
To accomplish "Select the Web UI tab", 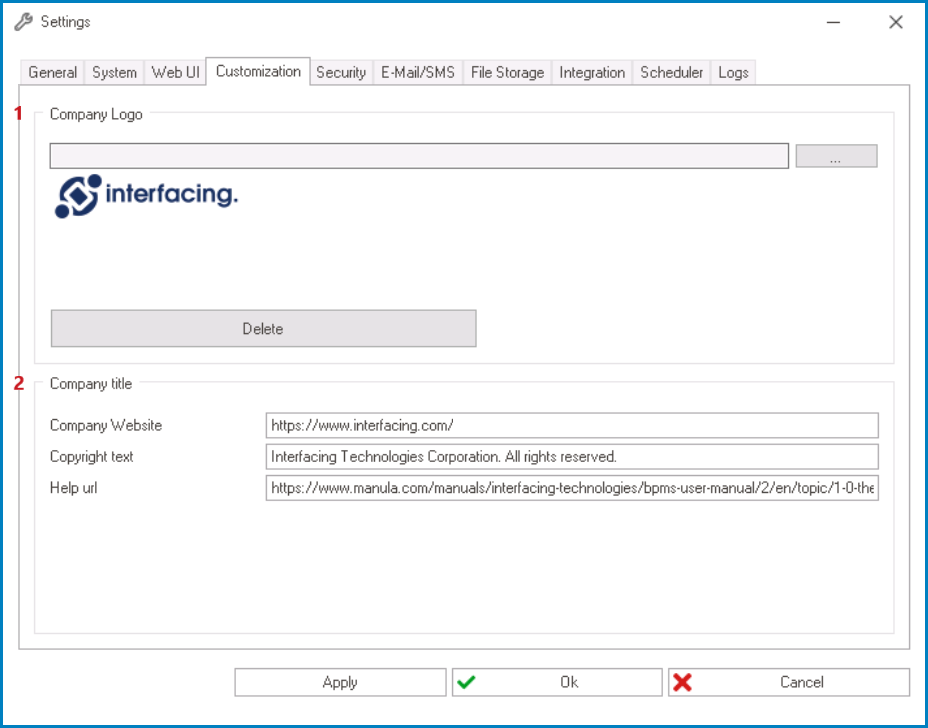I will (x=175, y=72).
